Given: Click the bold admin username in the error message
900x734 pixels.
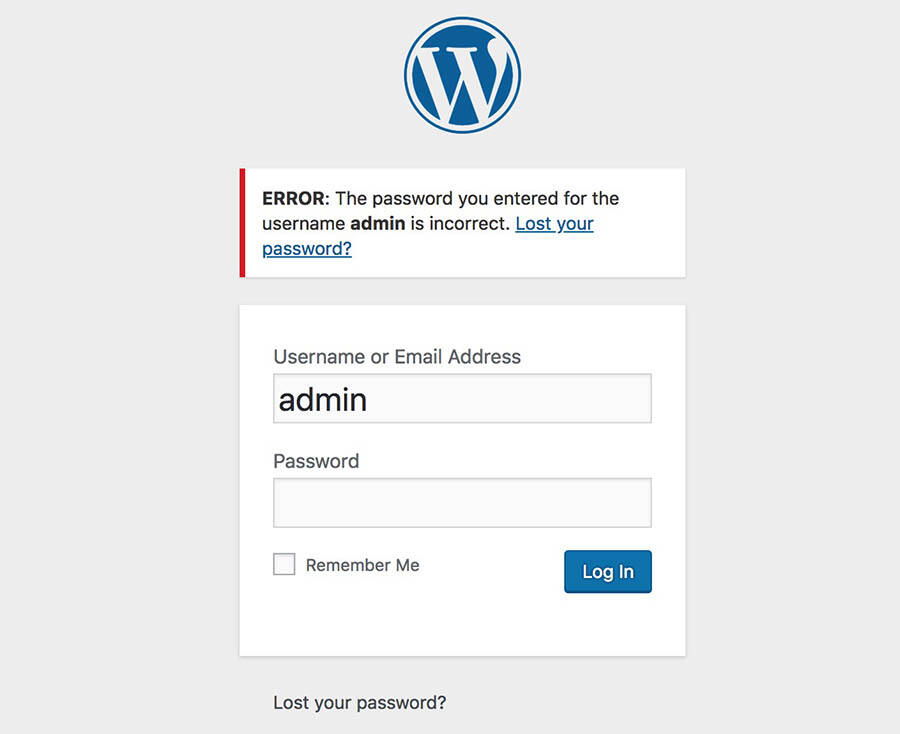Looking at the screenshot, I should 377,224.
